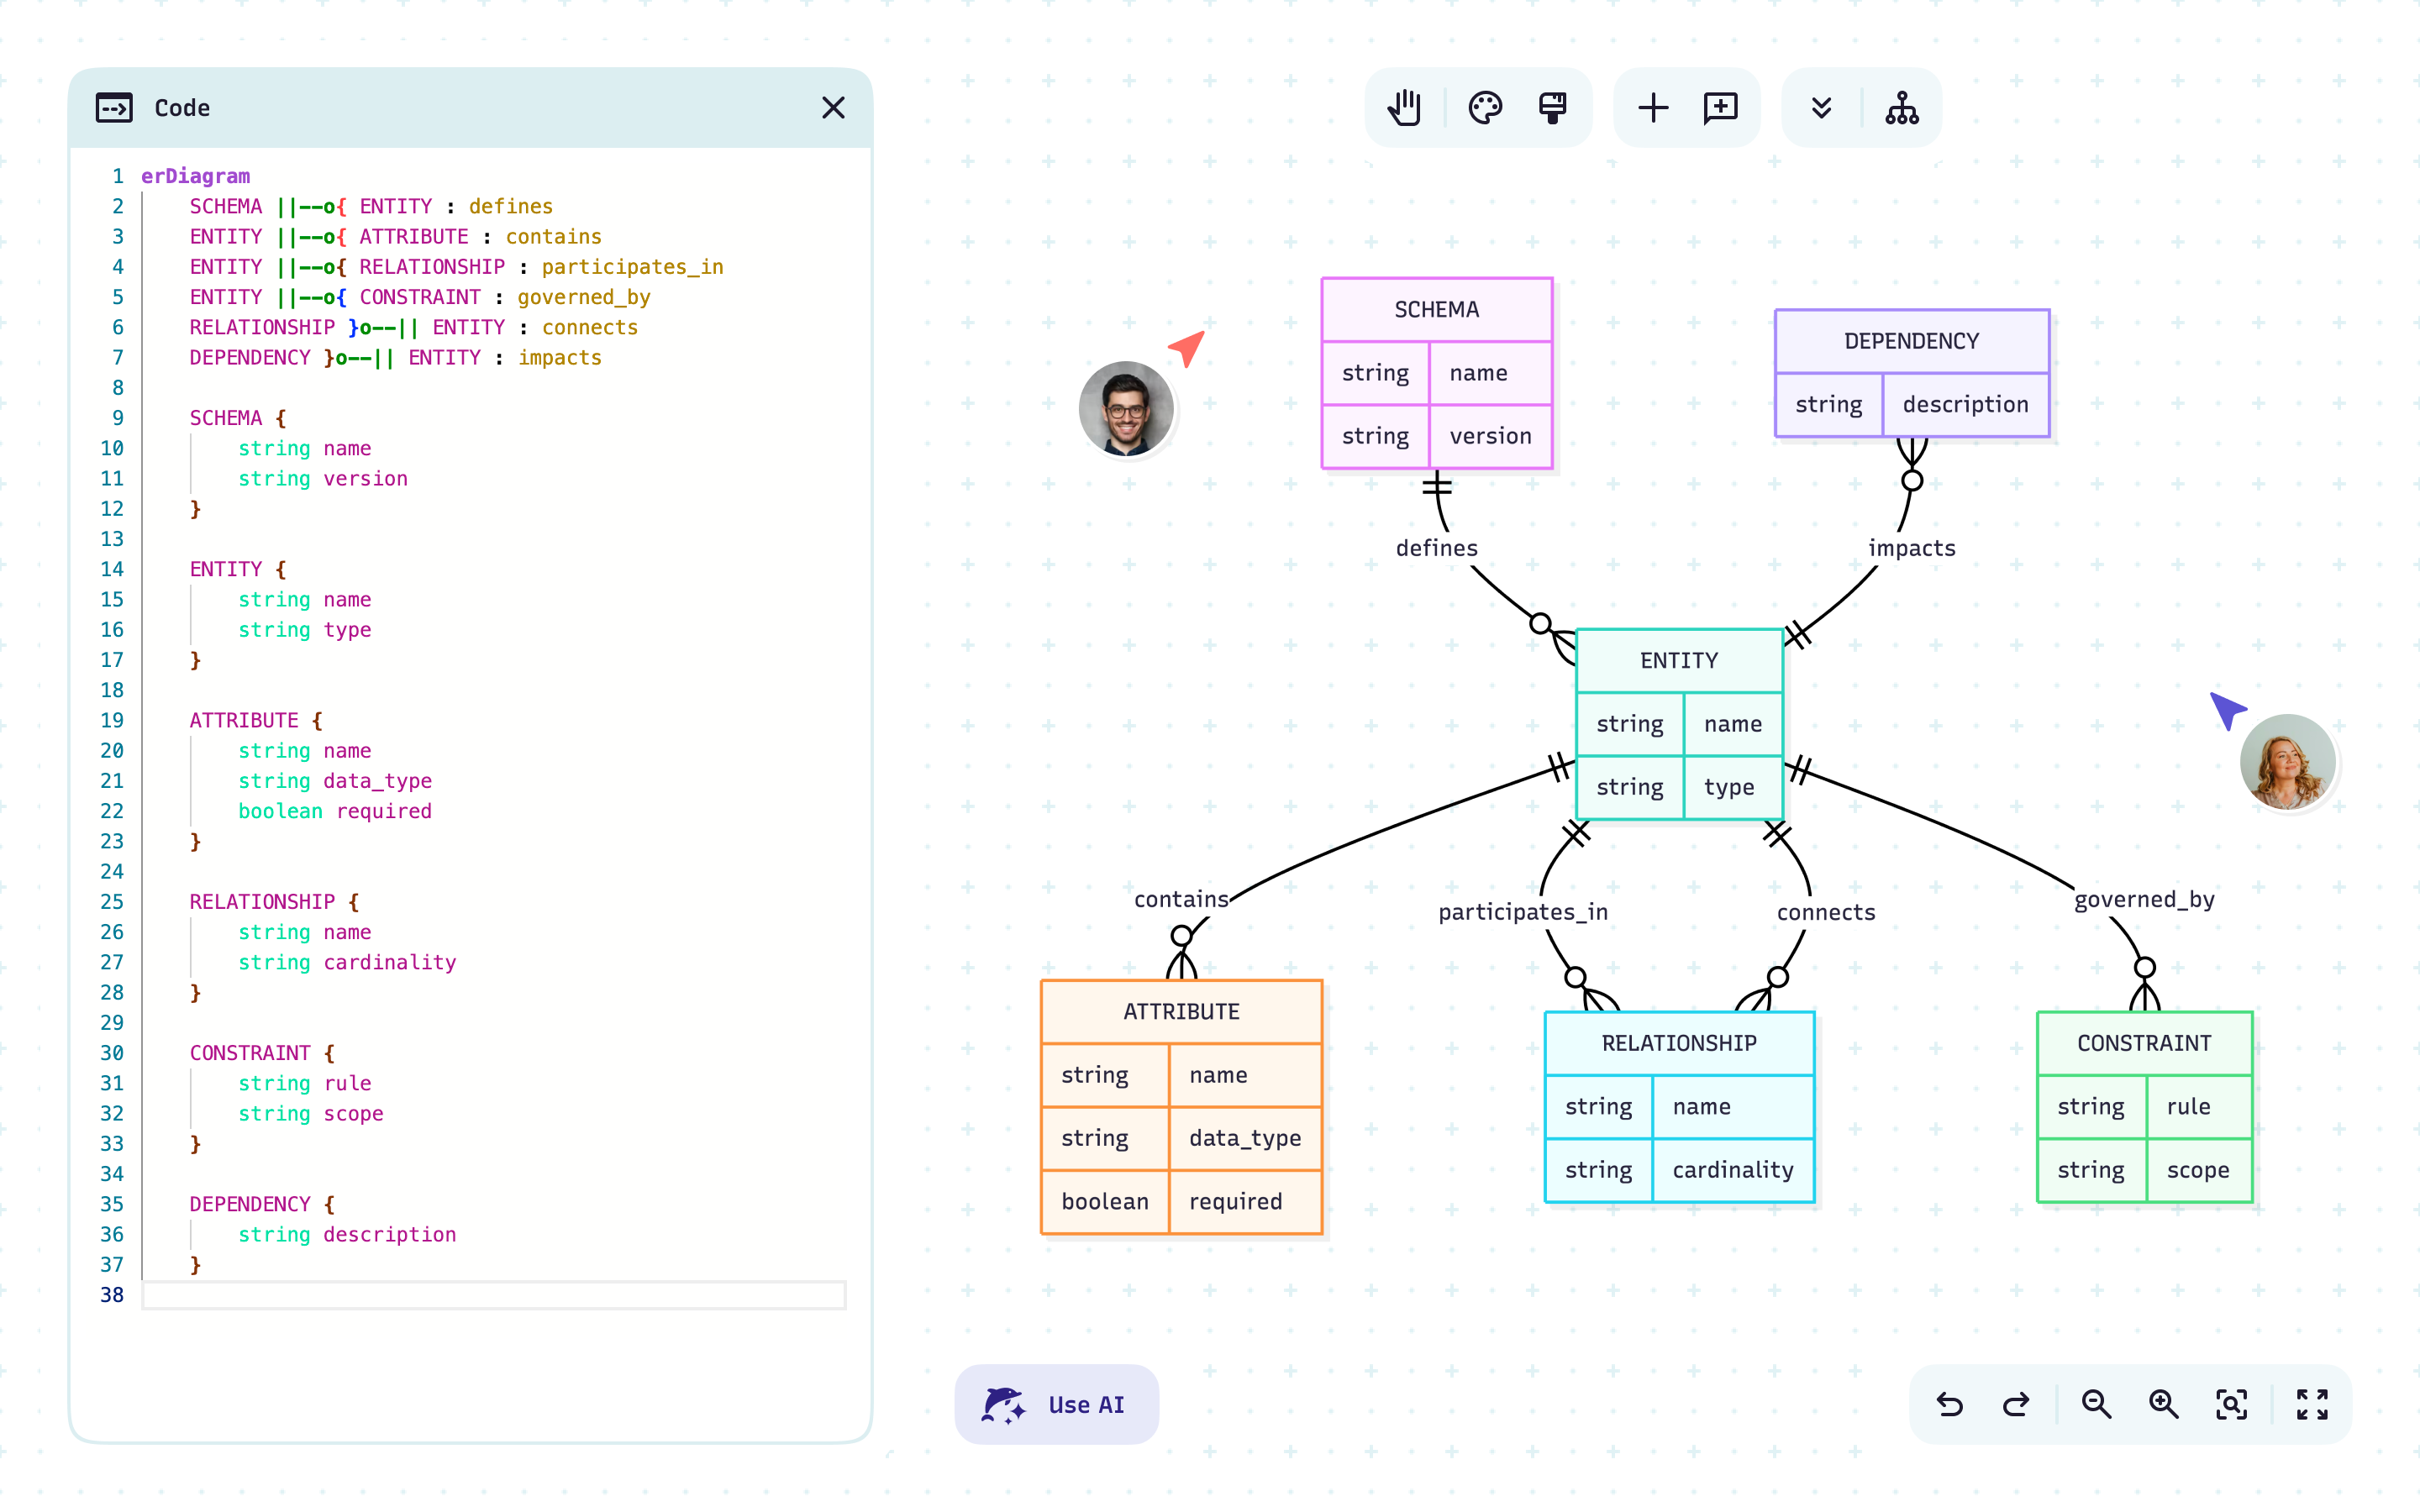Zoom in on the canvas
This screenshot has width=2420, height=1512.
[x=2163, y=1404]
